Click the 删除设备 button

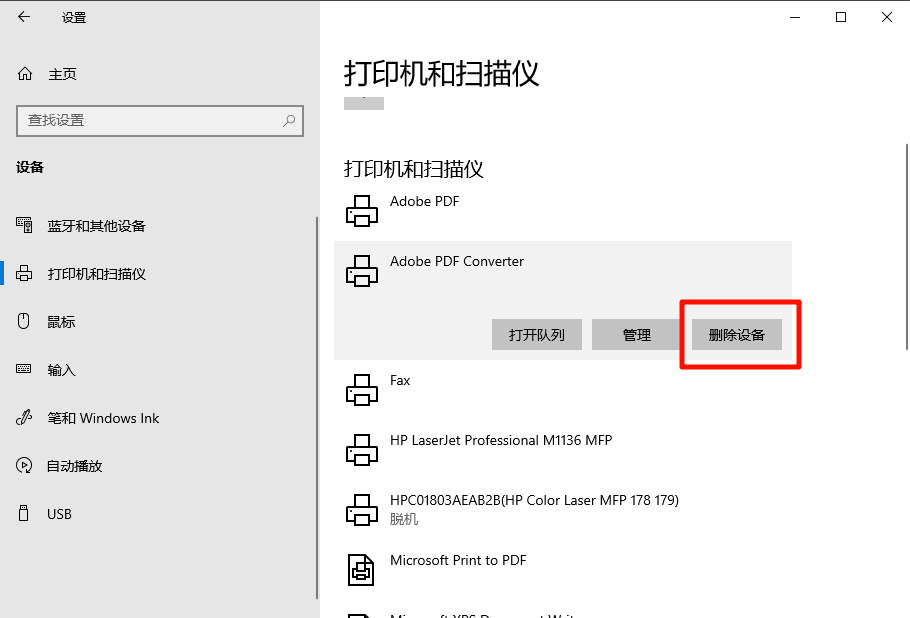click(736, 334)
